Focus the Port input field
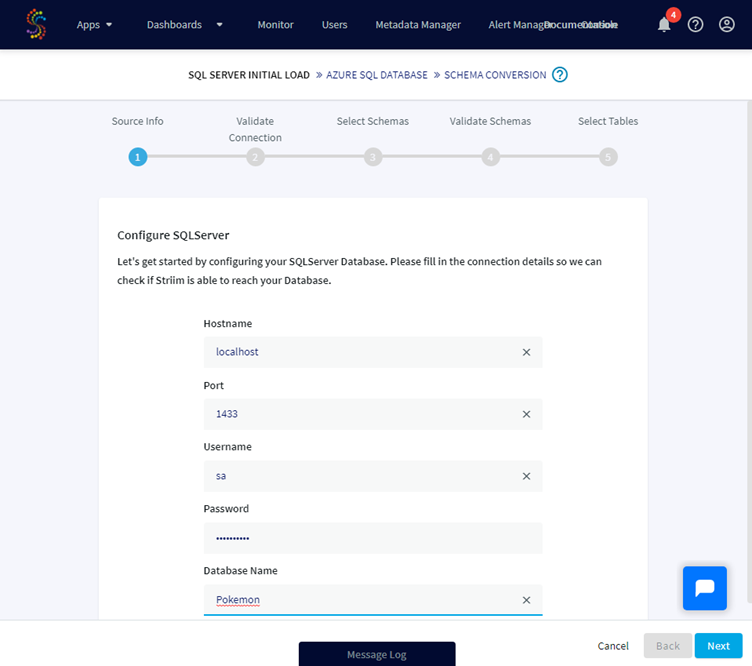Viewport: 752px width, 666px height. tap(373, 414)
